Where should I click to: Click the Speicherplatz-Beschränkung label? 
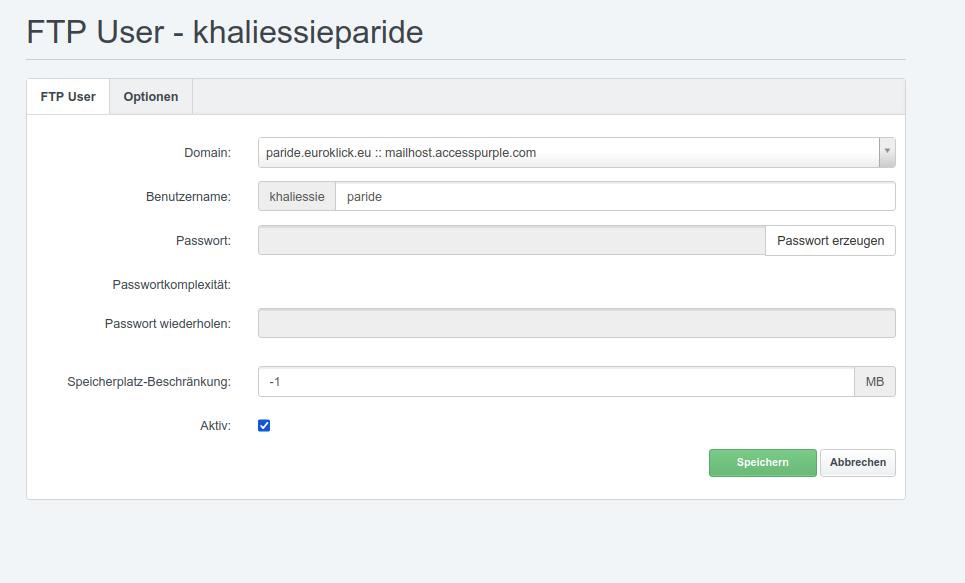pos(149,382)
